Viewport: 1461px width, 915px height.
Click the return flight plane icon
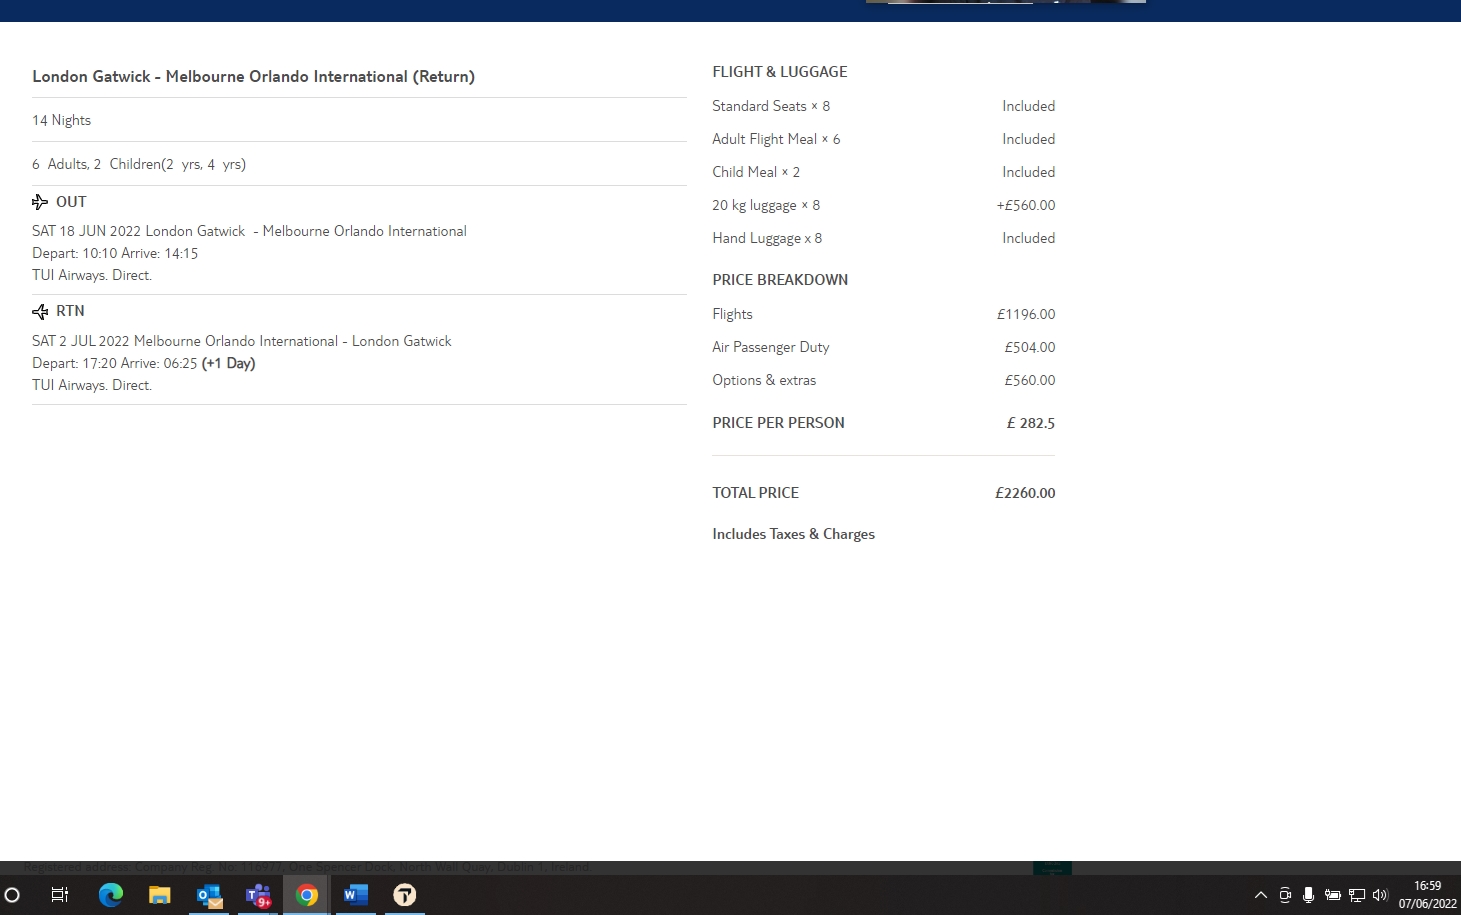coord(40,312)
